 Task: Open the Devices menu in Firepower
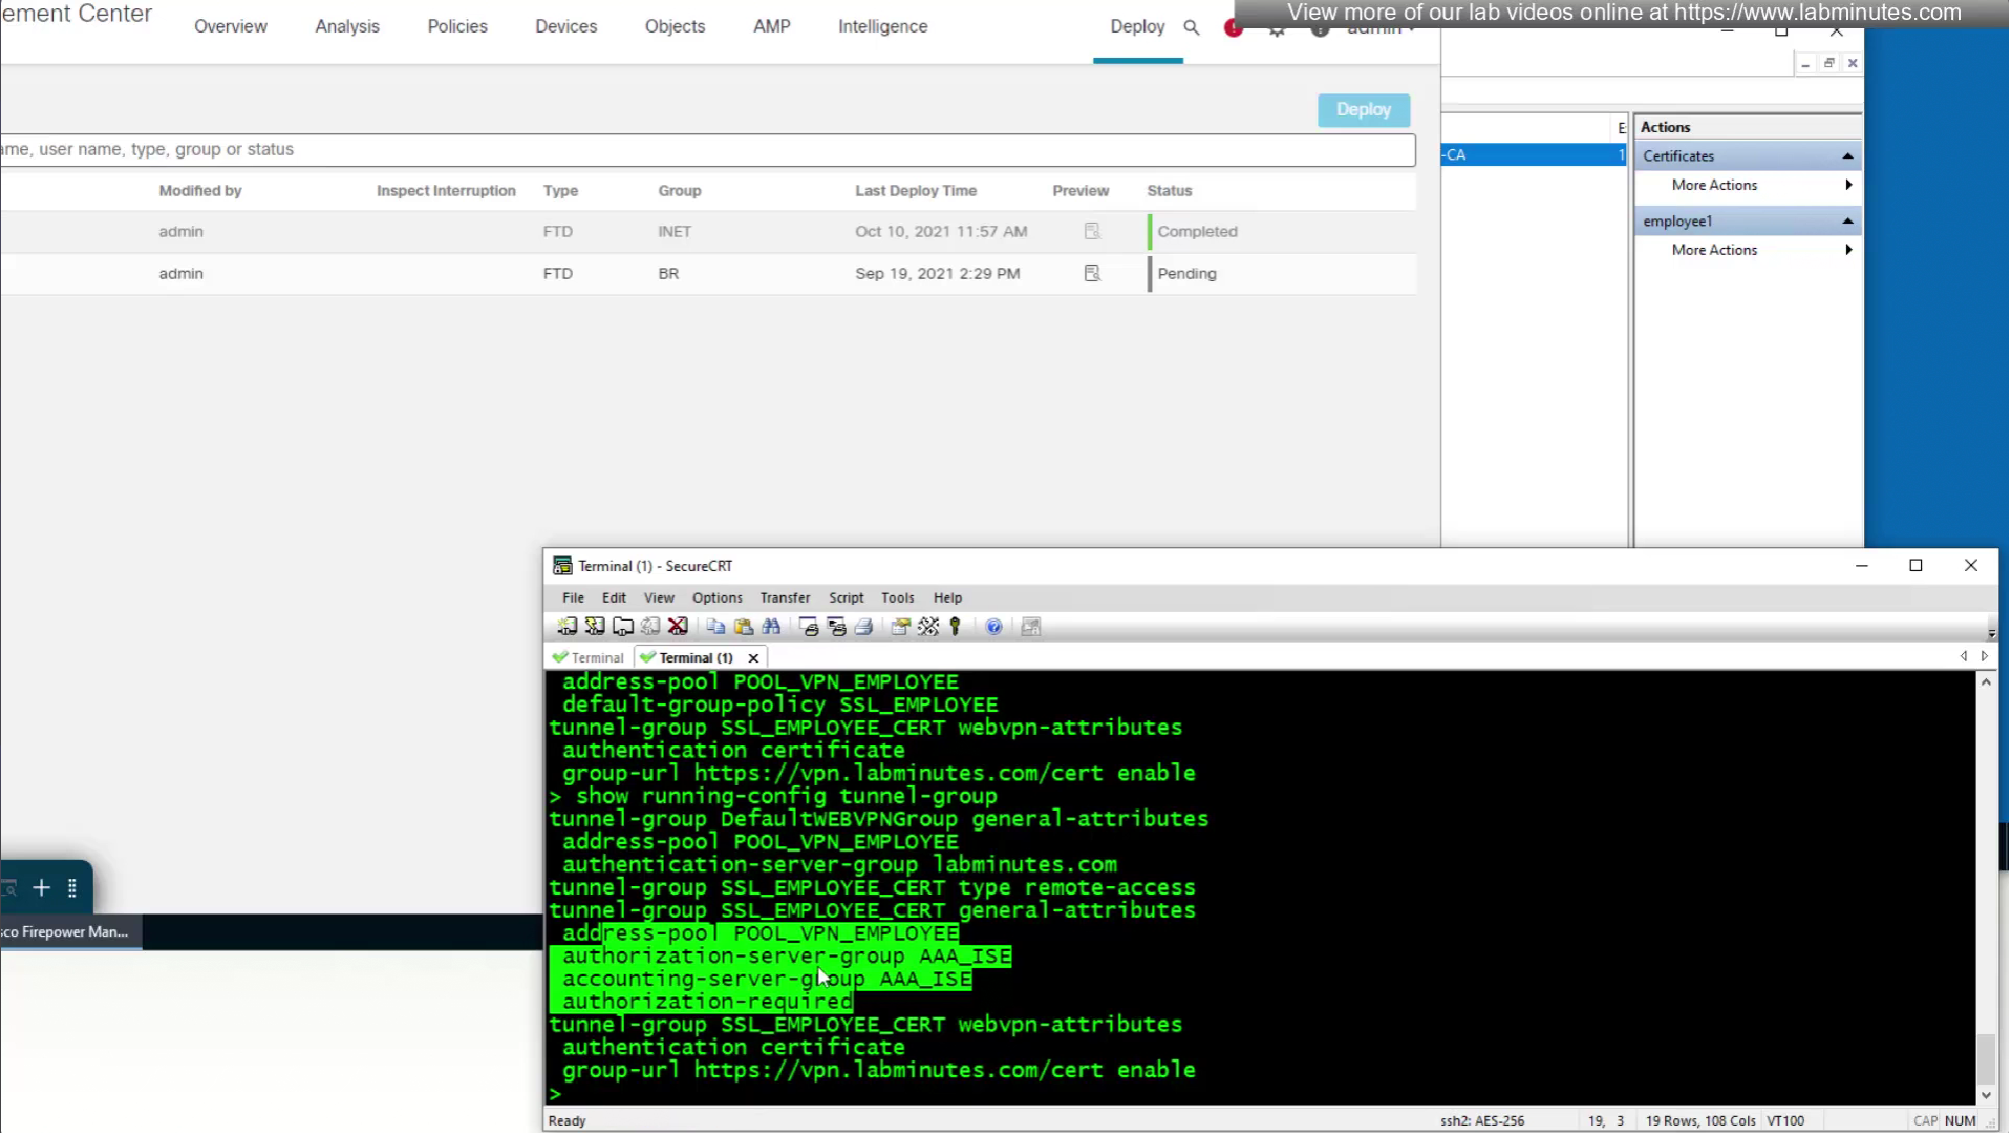[x=565, y=27]
